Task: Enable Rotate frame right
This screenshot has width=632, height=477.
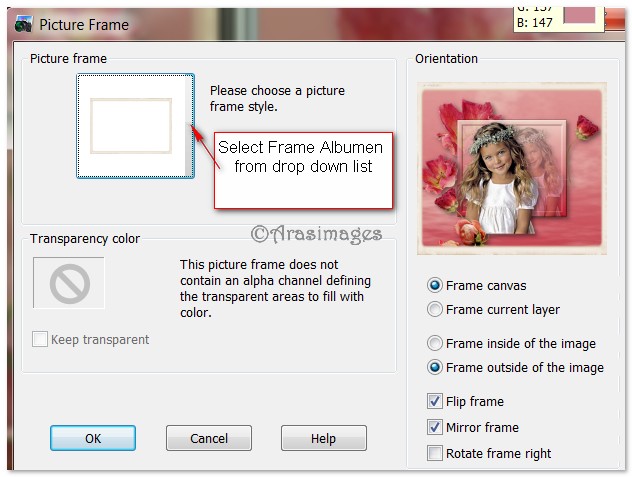Action: point(435,453)
